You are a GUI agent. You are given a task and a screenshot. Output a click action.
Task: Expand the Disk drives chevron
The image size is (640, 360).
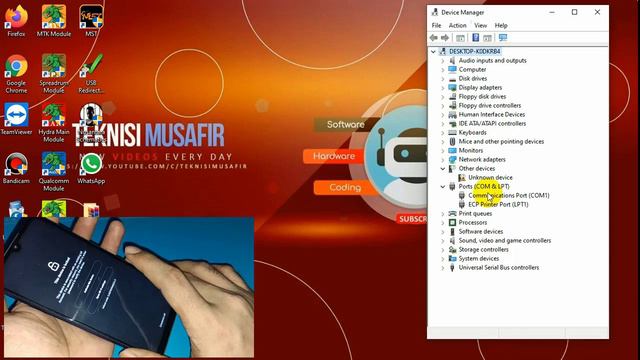[443, 78]
